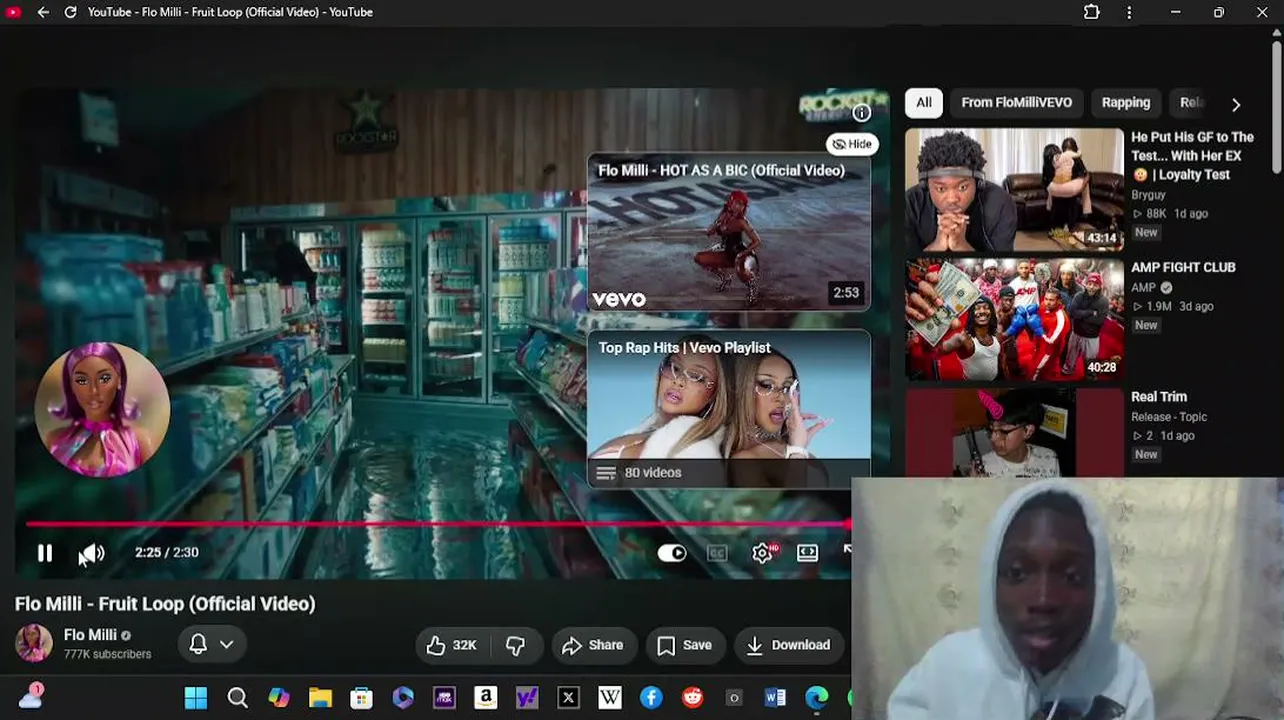The image size is (1284, 720).
Task: Click the circular Flo Milli channel end-screen avatar
Action: click(x=102, y=410)
